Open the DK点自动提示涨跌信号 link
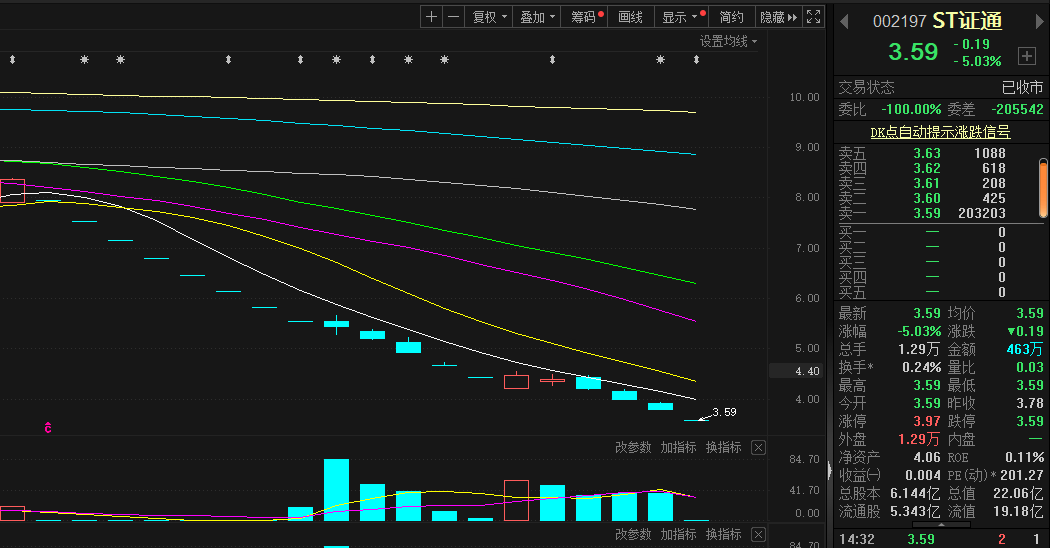Image resolution: width=1050 pixels, height=548 pixels. [939, 132]
